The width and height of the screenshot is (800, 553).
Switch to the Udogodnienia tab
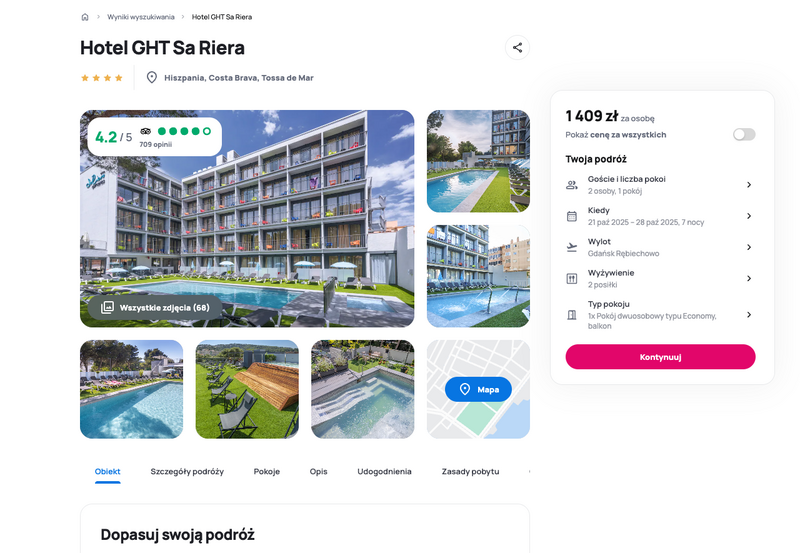tap(384, 471)
